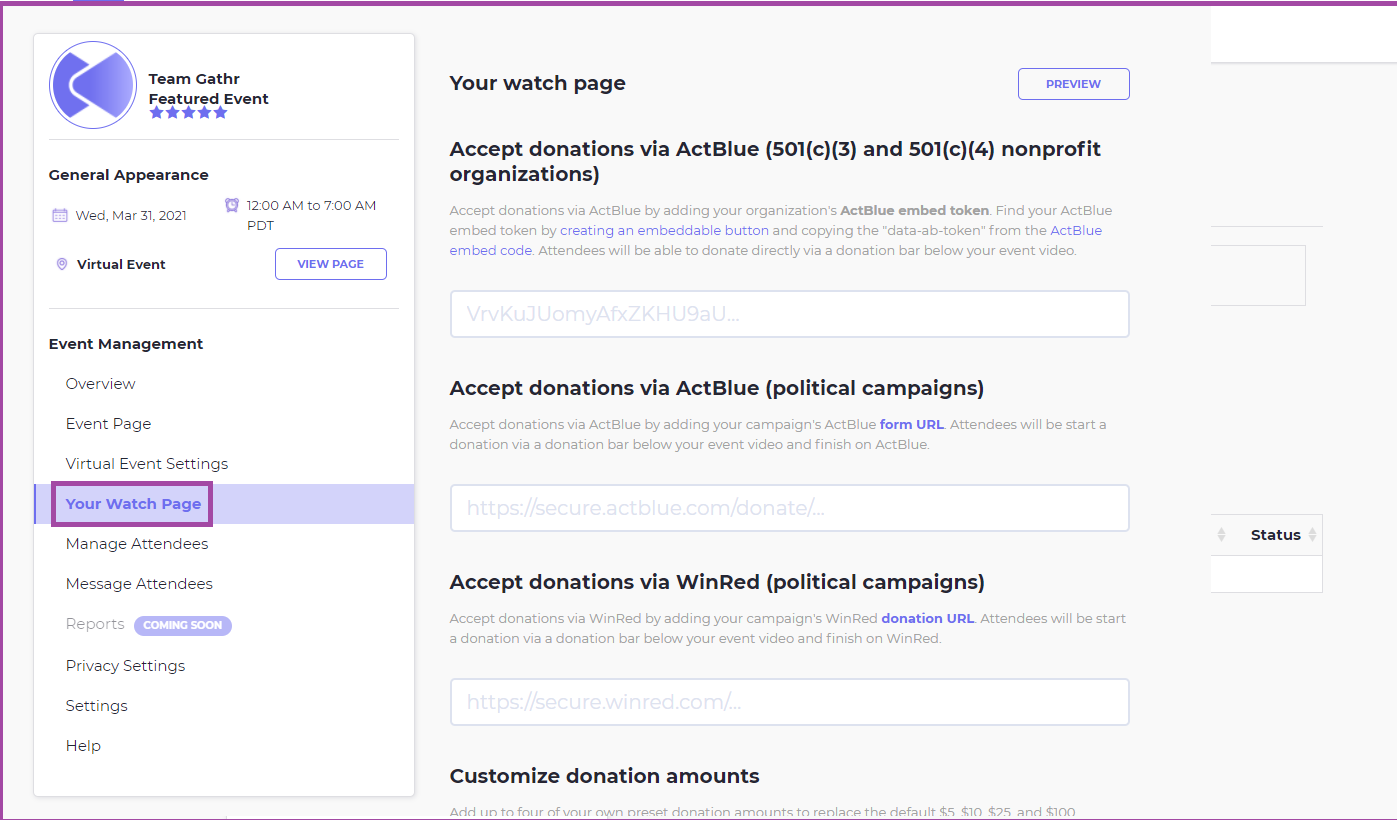This screenshot has height=820, width=1397.
Task: Follow the 'creating an embeddable button' link
Action: pos(664,230)
